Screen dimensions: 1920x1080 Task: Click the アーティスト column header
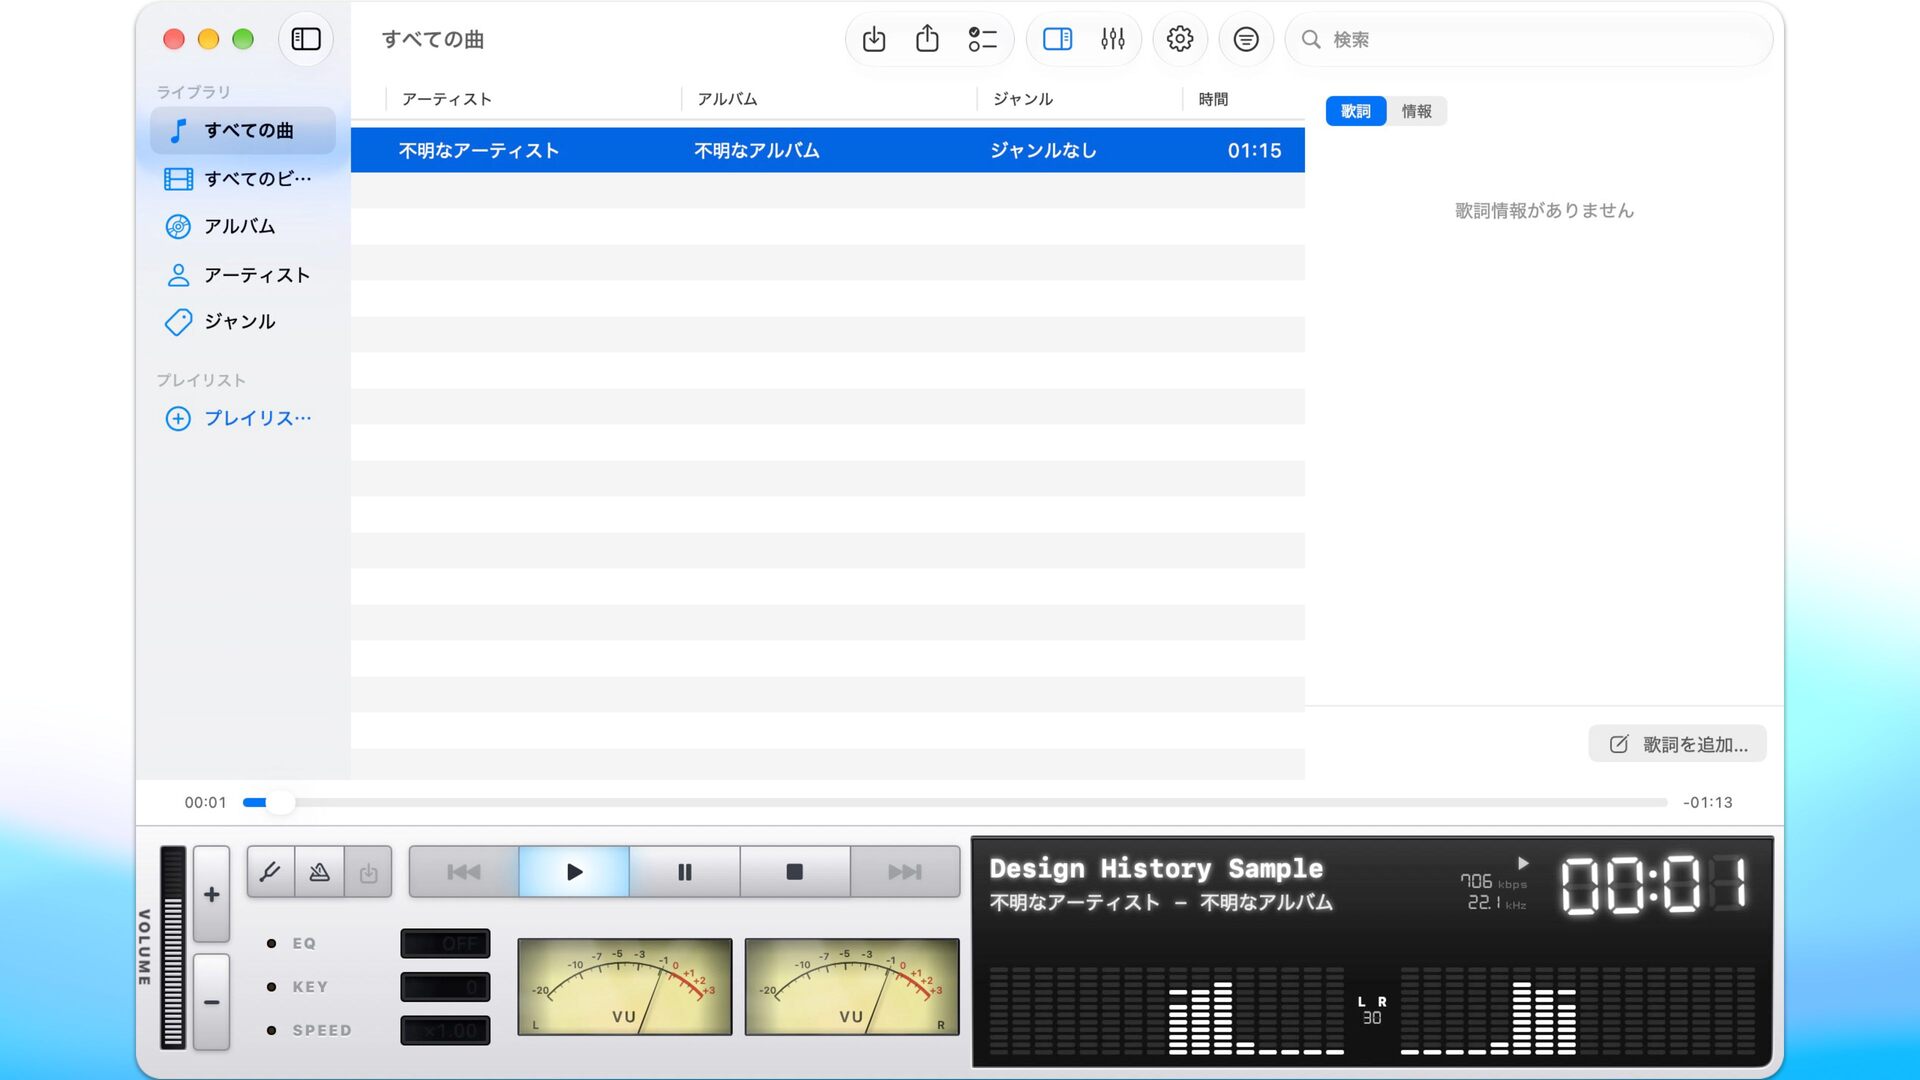(446, 99)
